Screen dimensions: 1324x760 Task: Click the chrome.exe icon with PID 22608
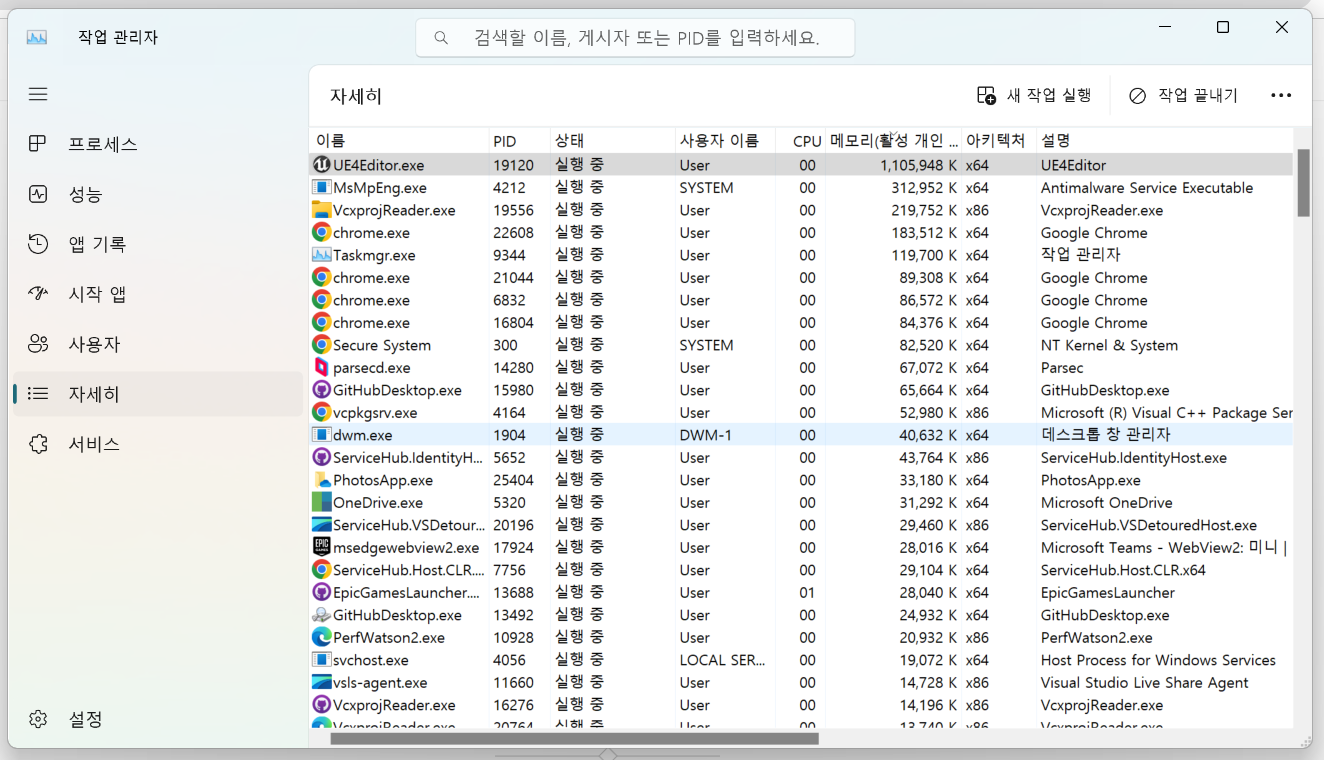[321, 232]
